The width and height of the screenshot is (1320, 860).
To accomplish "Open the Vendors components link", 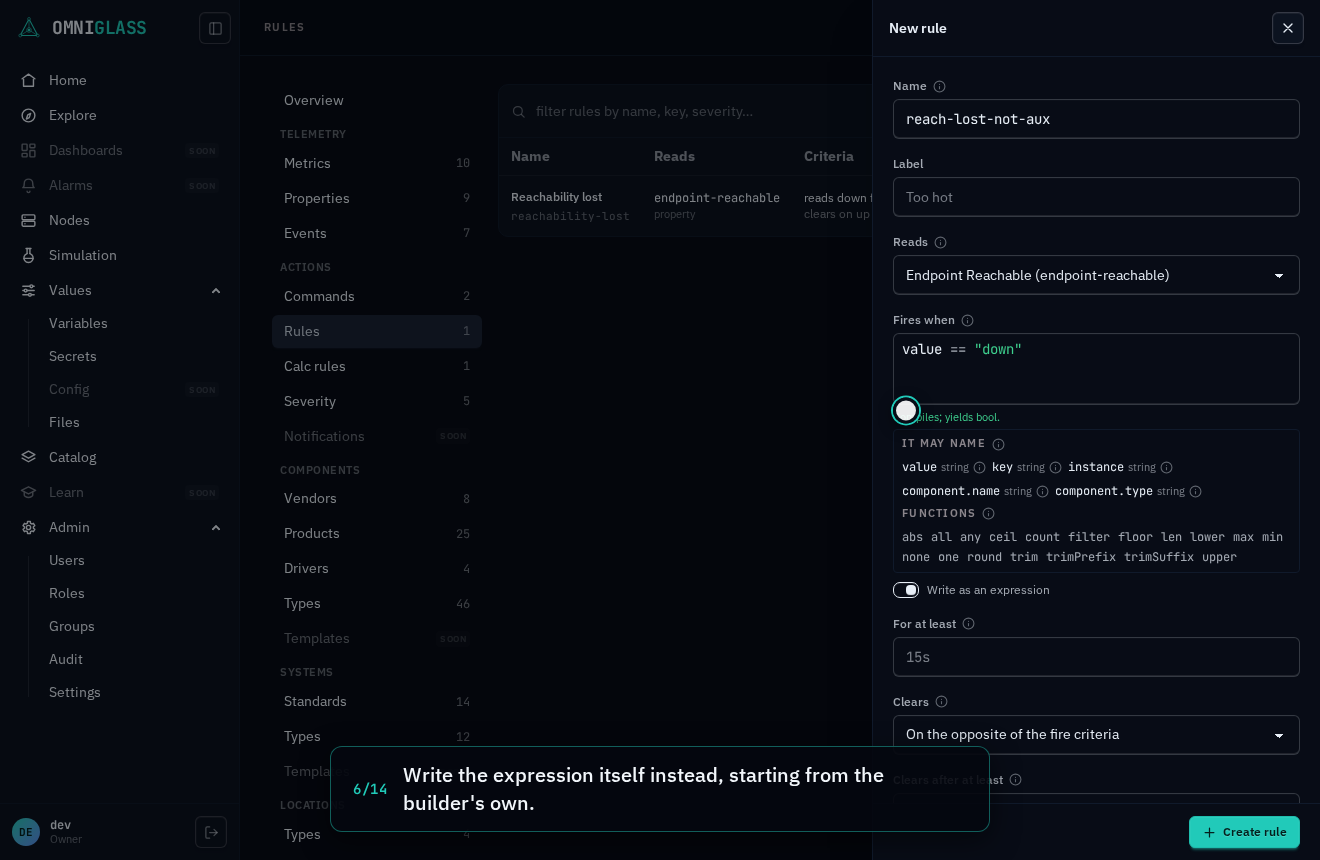I will click(377, 498).
